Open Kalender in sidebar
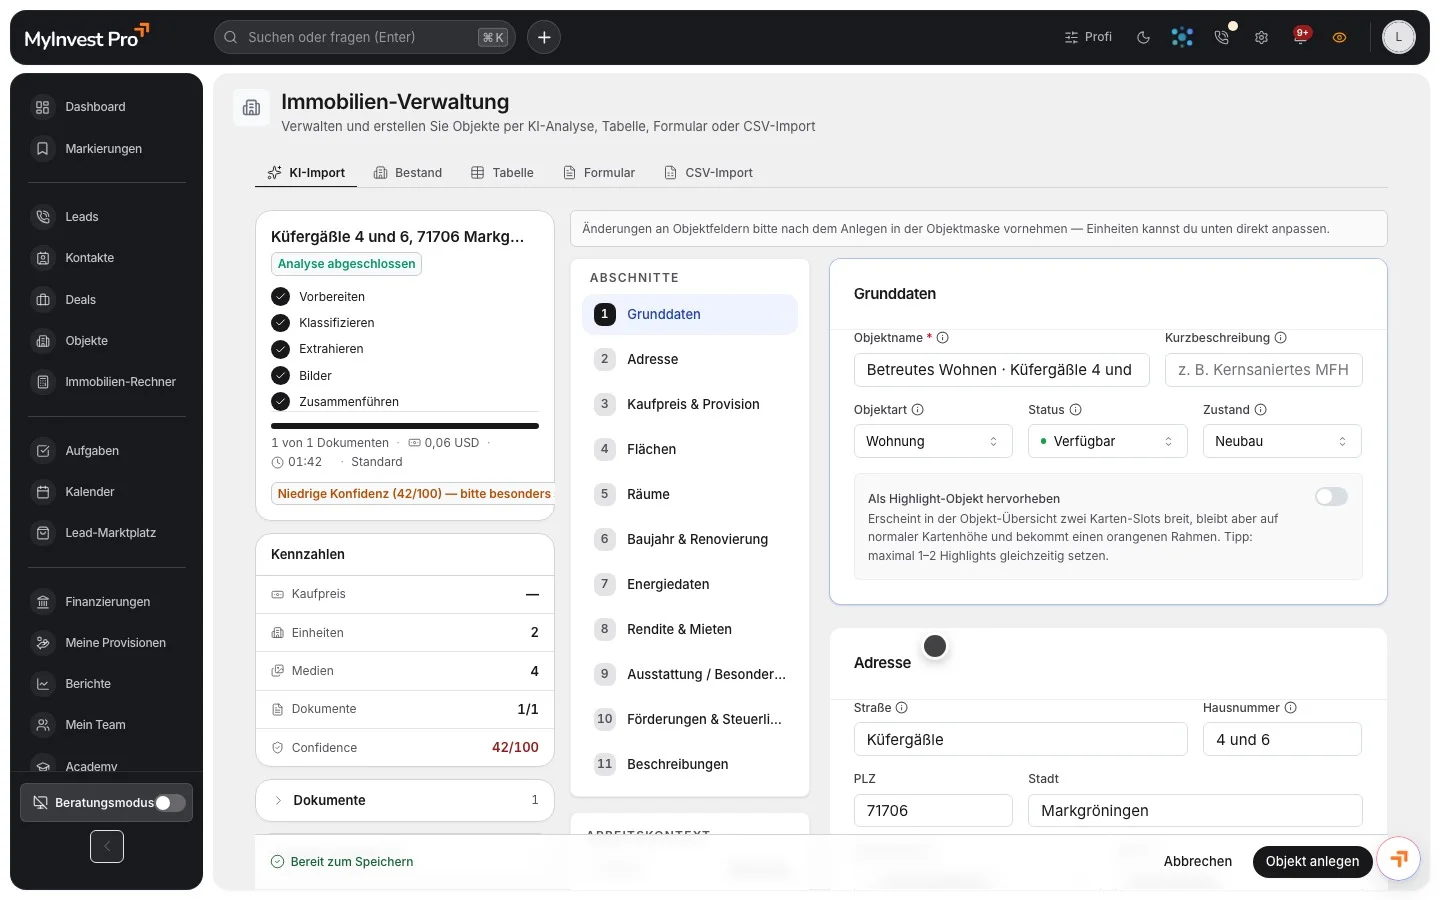 [x=107, y=492]
